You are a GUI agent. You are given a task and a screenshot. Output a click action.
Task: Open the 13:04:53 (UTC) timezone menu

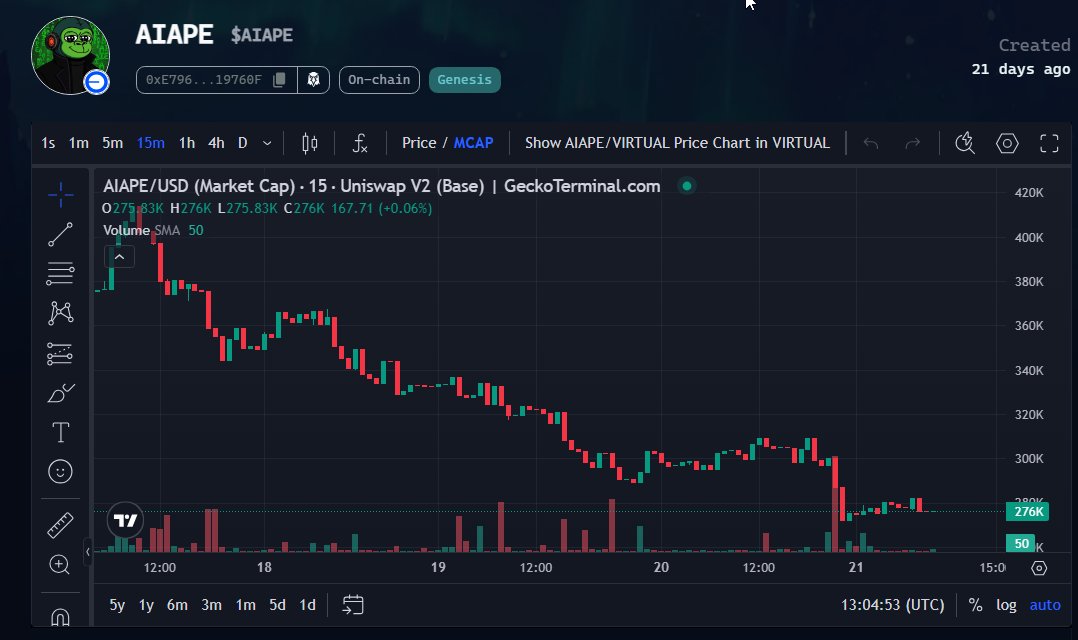point(892,605)
